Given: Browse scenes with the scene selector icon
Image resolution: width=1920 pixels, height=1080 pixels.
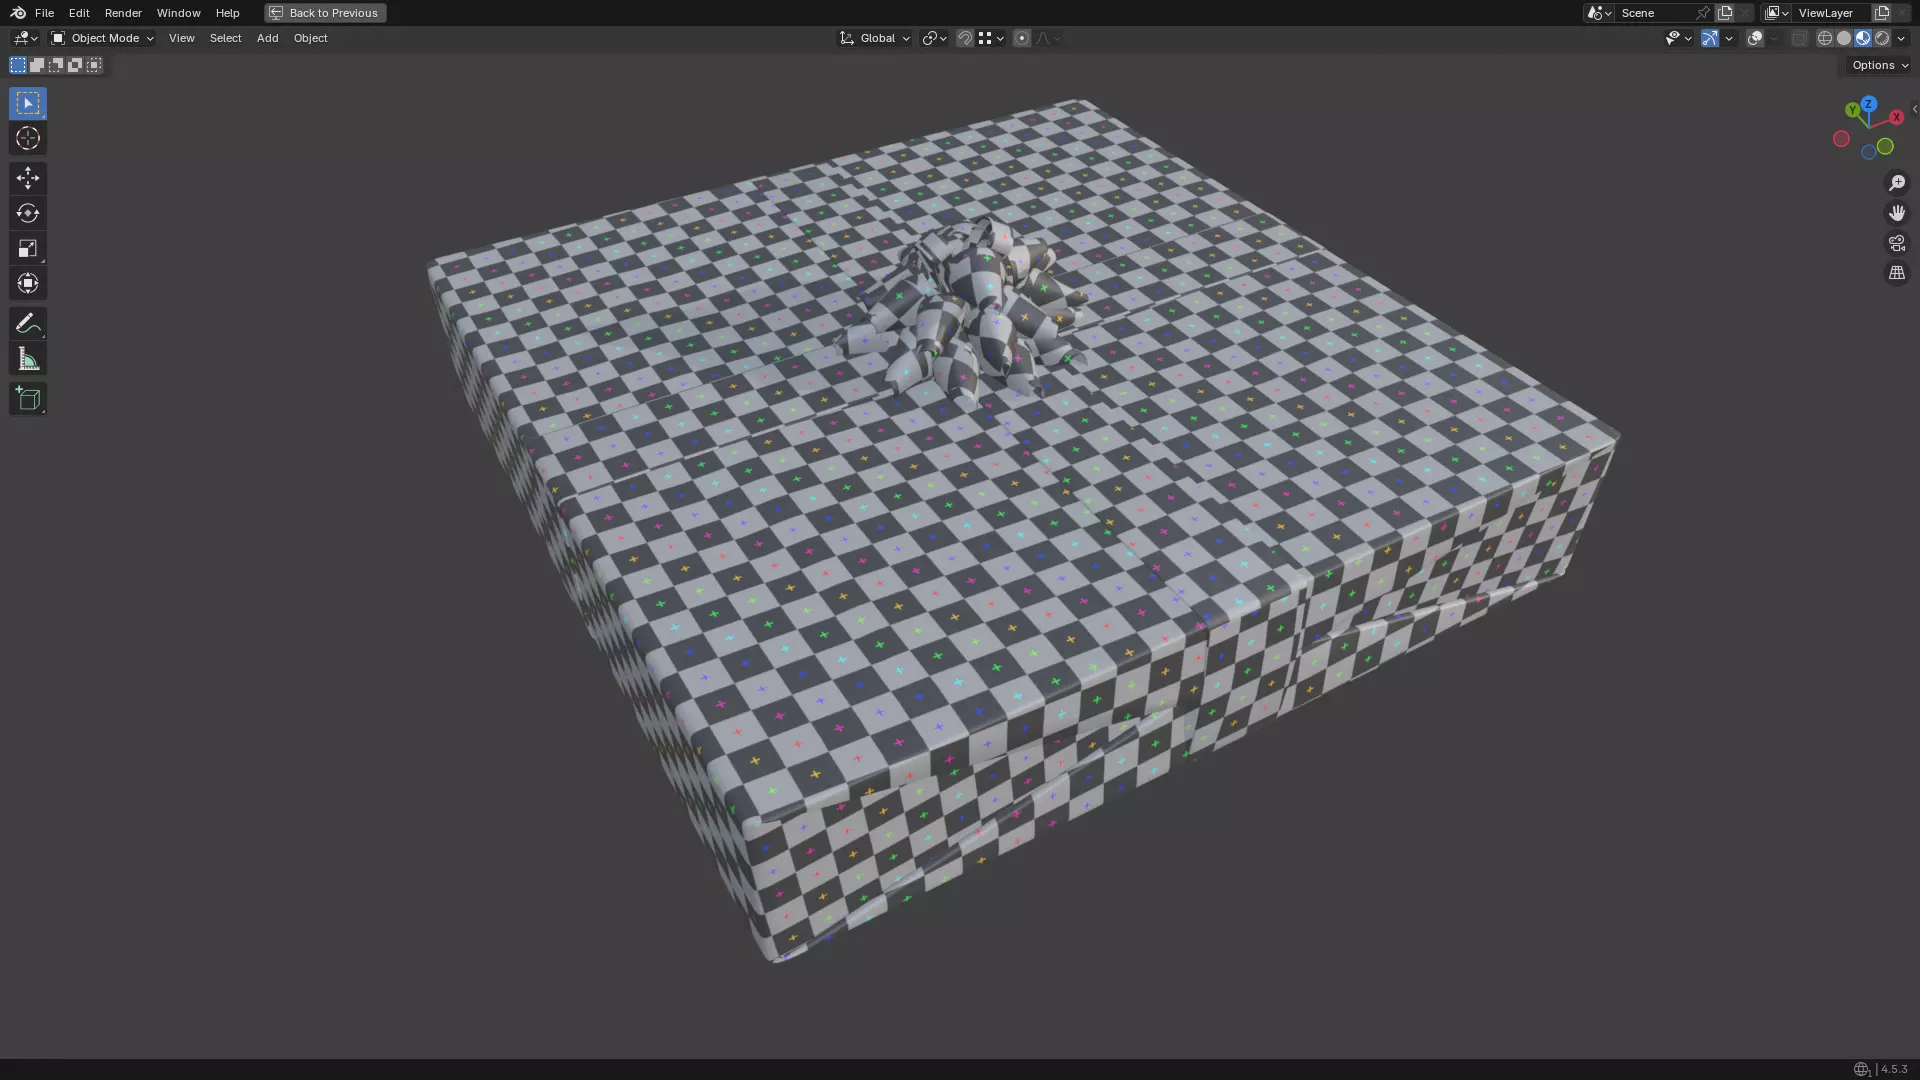Looking at the screenshot, I should (1599, 13).
